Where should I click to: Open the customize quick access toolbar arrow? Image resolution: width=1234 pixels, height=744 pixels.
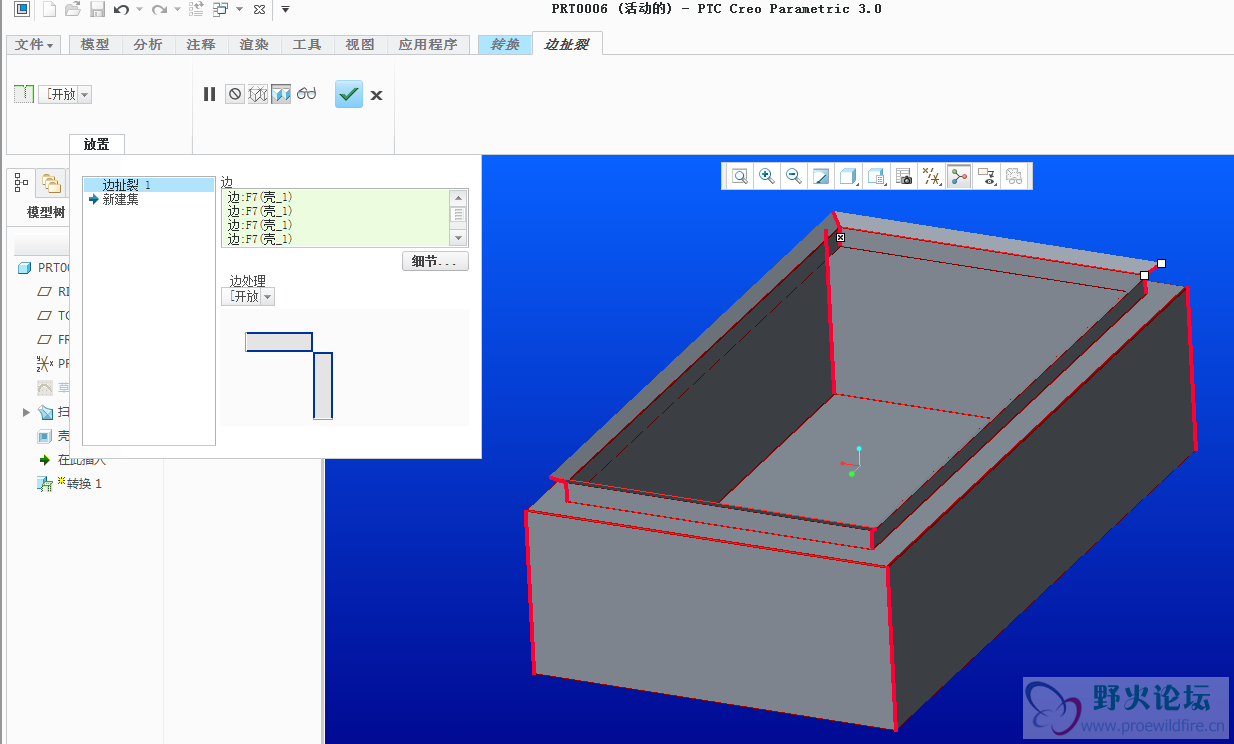pyautogui.click(x=285, y=9)
